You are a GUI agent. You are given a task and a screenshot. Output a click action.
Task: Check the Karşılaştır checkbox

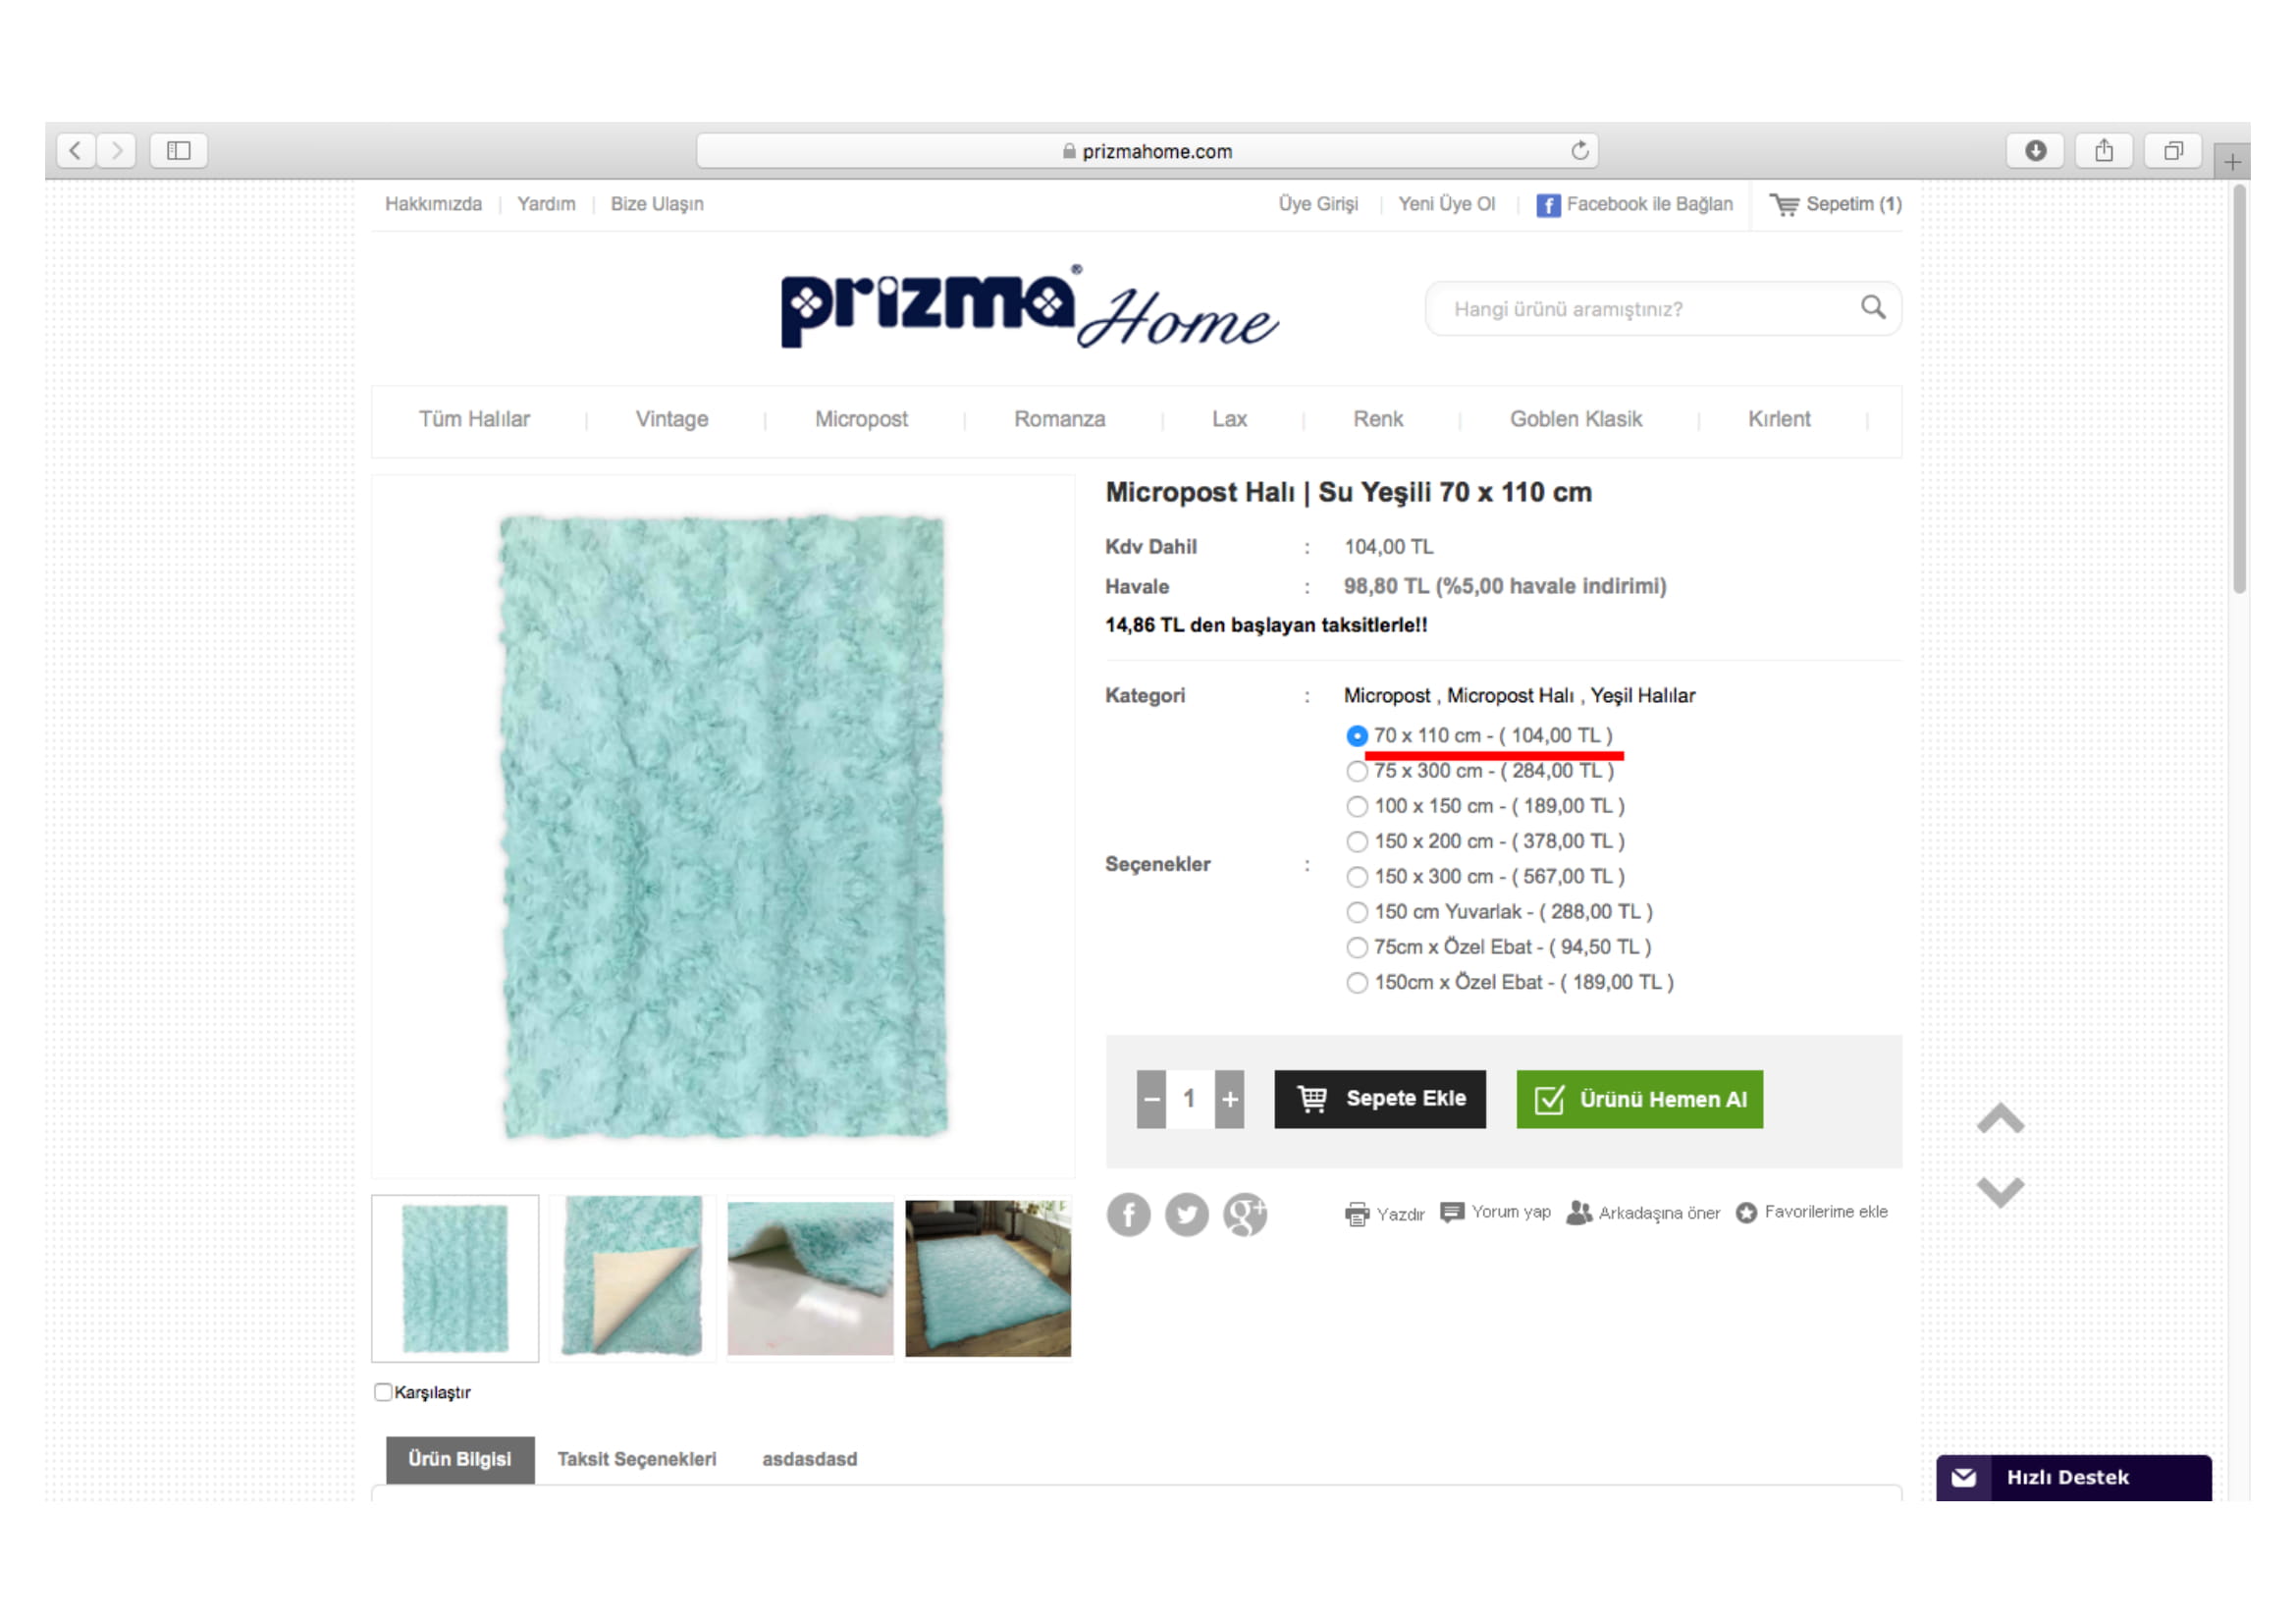click(383, 1392)
